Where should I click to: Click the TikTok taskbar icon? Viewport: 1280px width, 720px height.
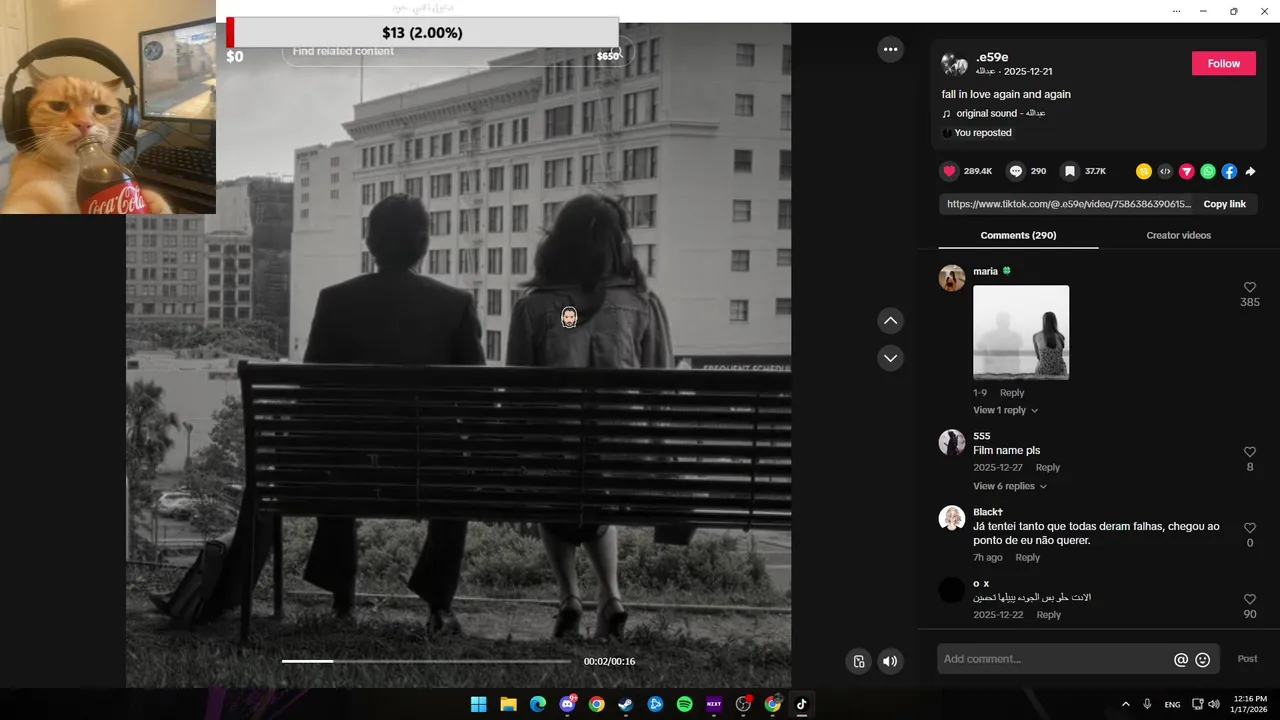(801, 704)
